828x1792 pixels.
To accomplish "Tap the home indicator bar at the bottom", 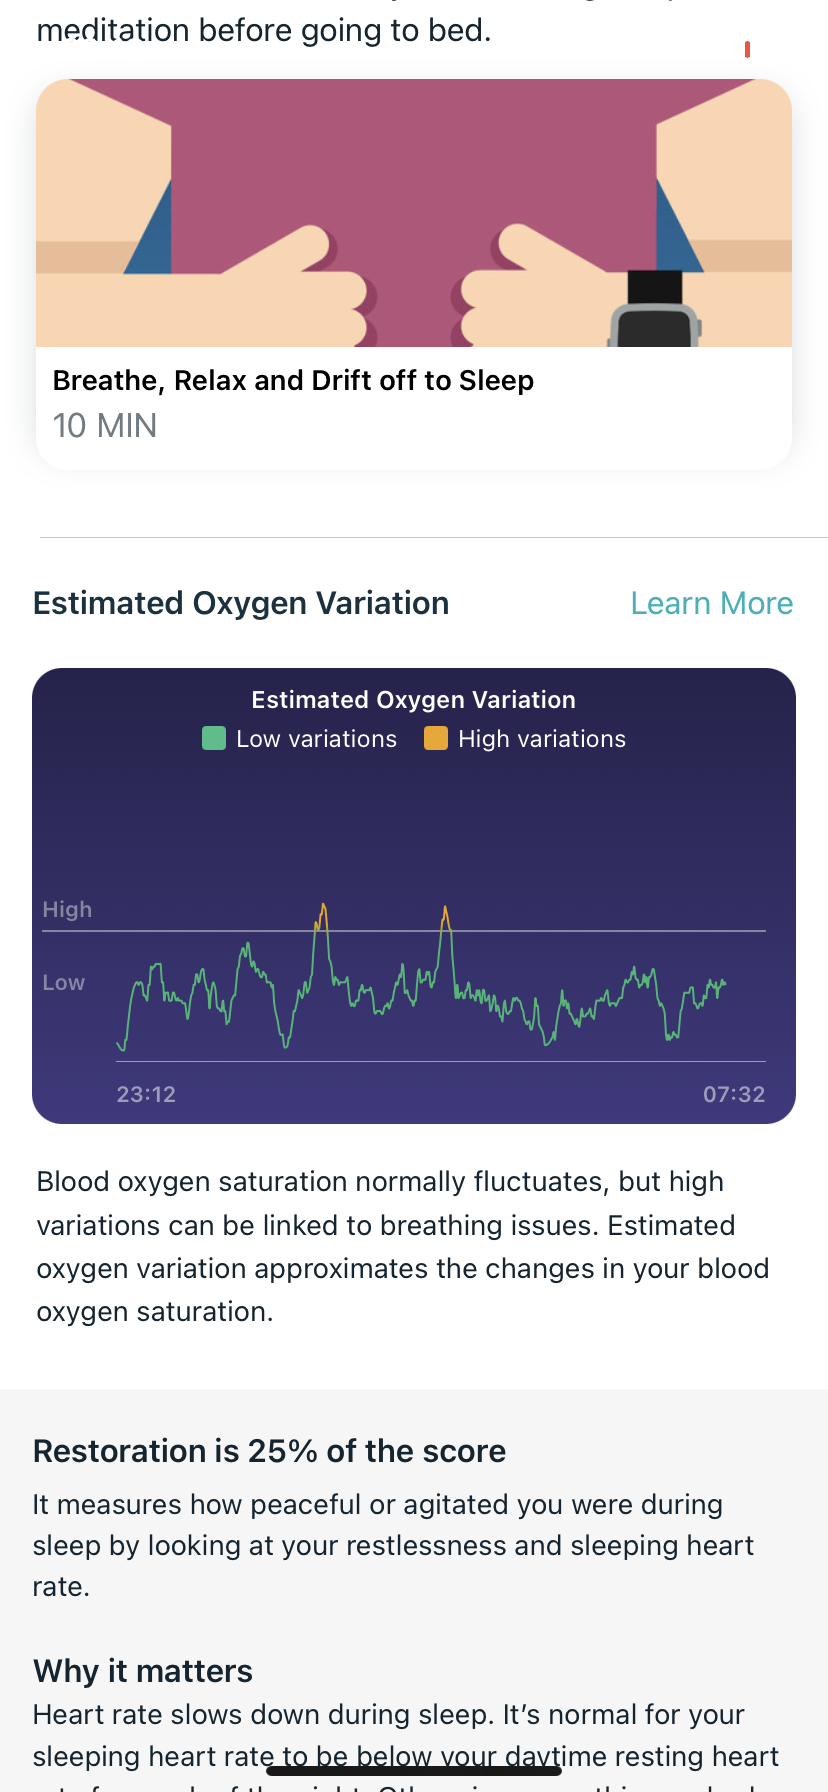I will click(414, 1770).
